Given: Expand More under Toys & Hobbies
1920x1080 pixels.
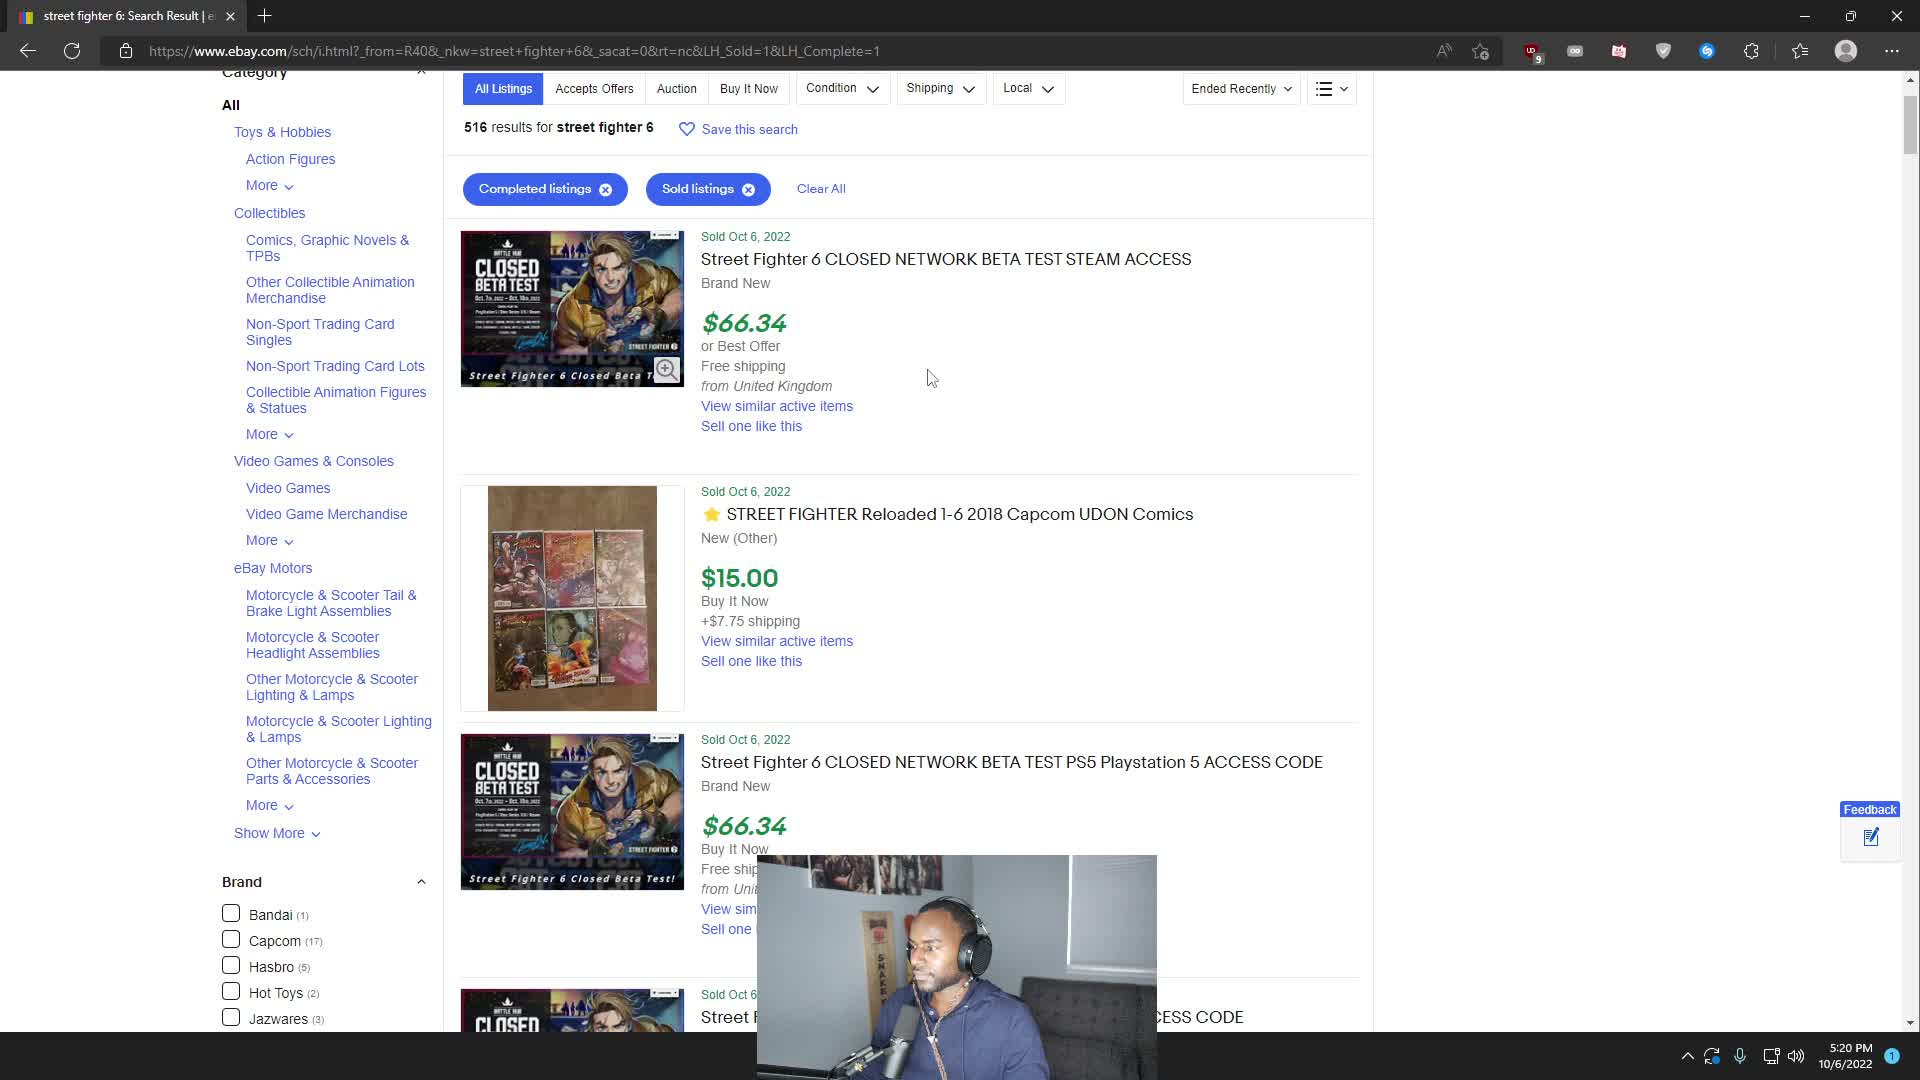Looking at the screenshot, I should tap(269, 186).
